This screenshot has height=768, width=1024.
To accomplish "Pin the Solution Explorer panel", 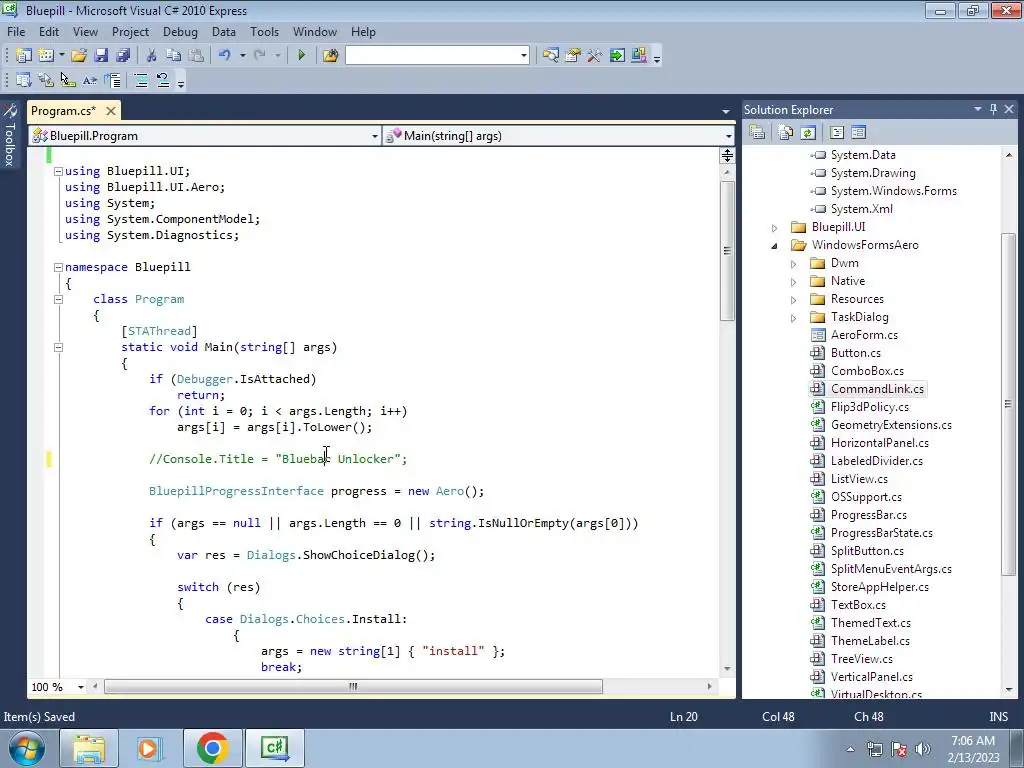I will click(993, 109).
